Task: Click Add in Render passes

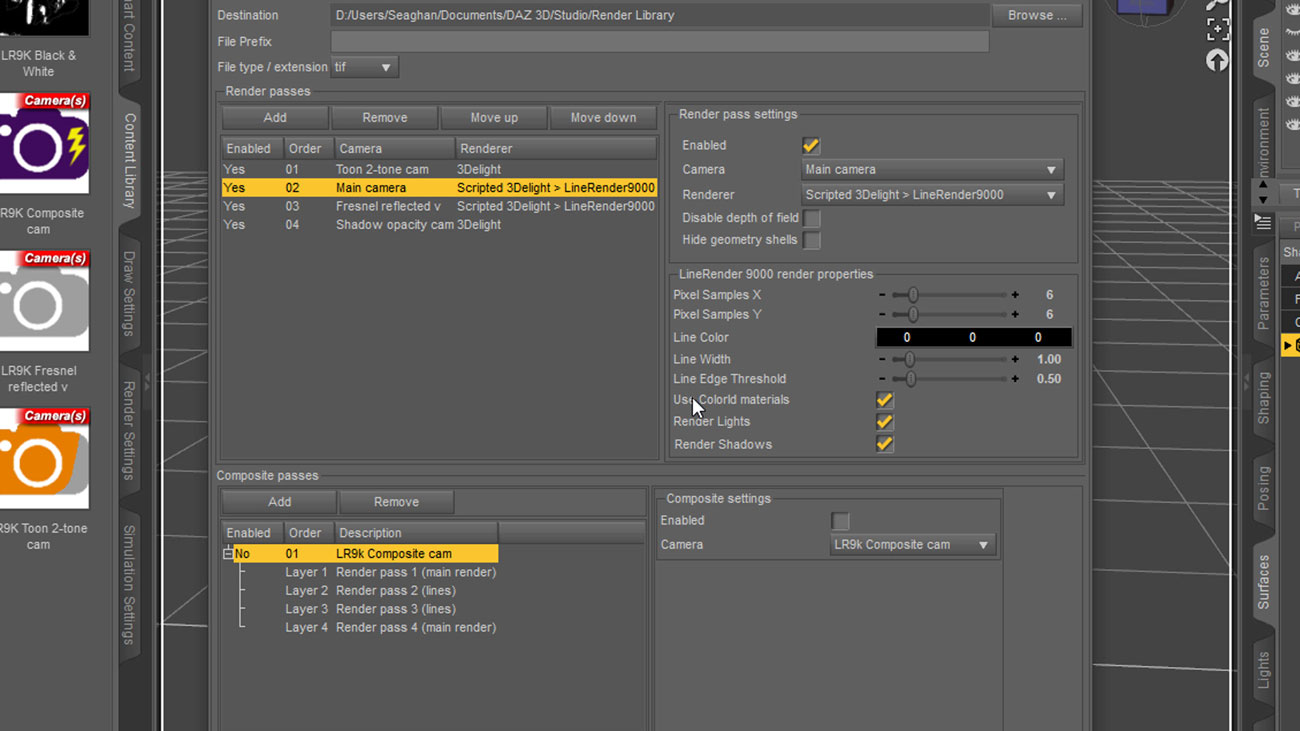Action: (275, 118)
